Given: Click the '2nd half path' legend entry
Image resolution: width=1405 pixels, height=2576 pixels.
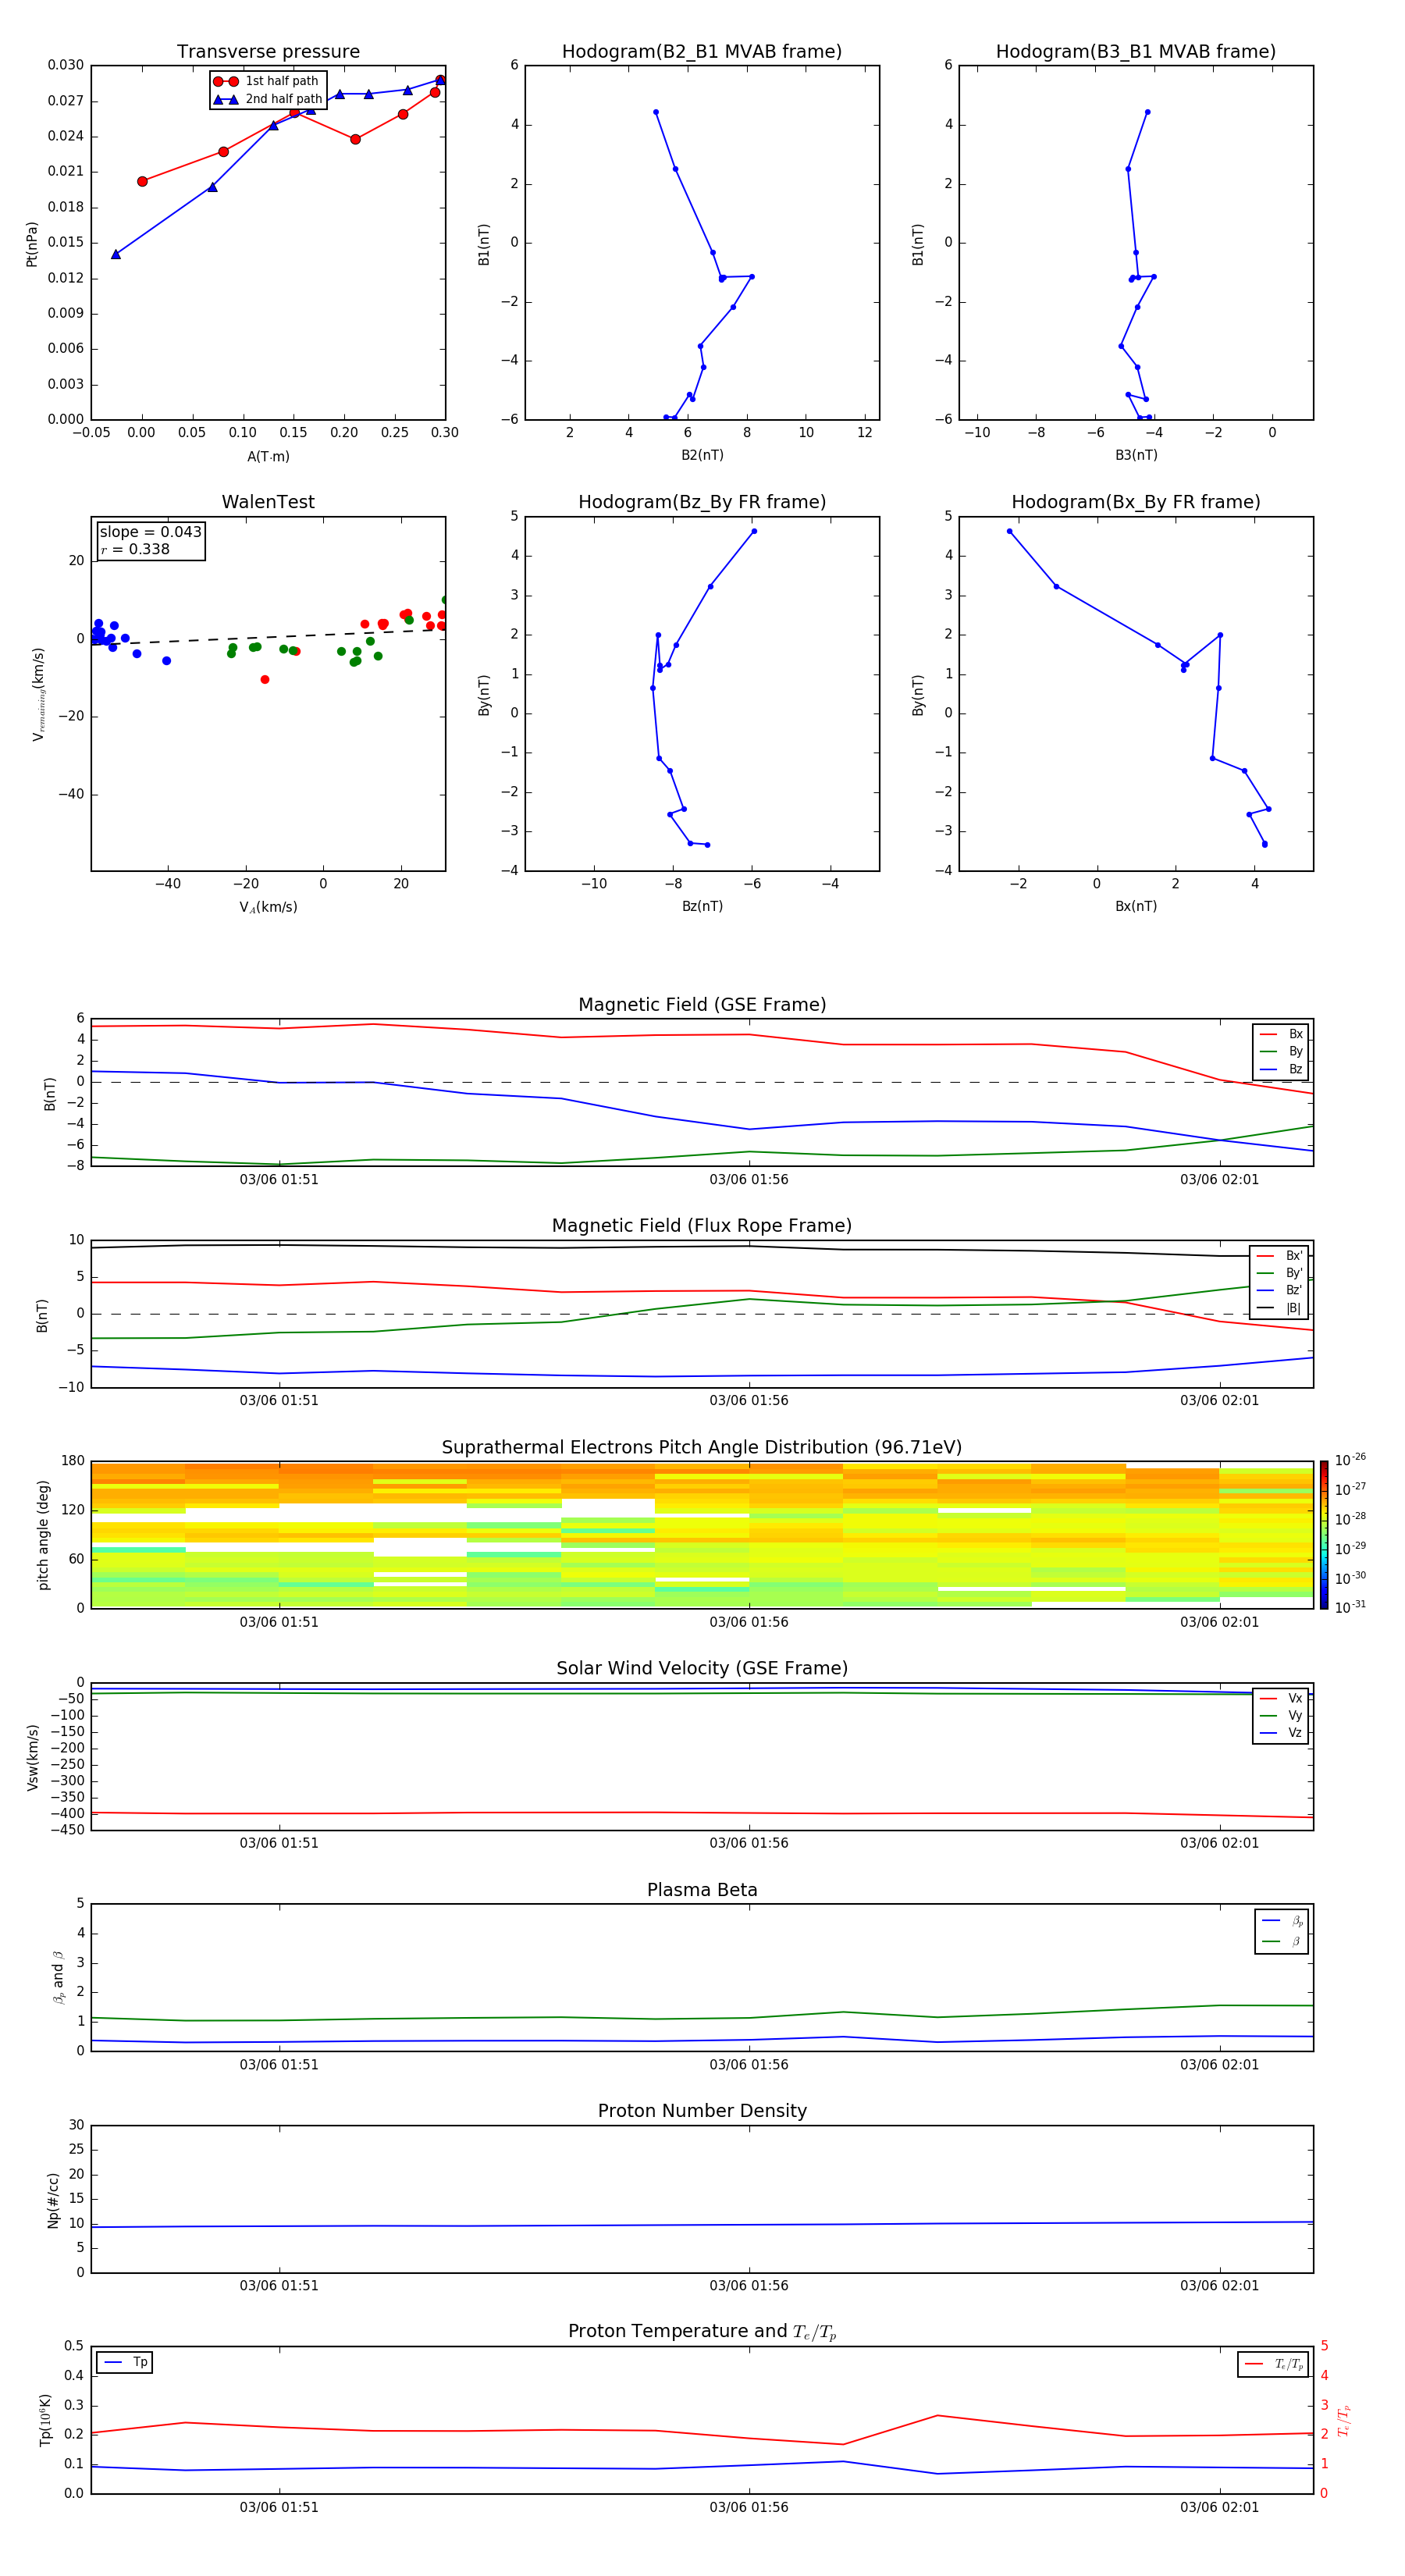Looking at the screenshot, I should [x=268, y=99].
